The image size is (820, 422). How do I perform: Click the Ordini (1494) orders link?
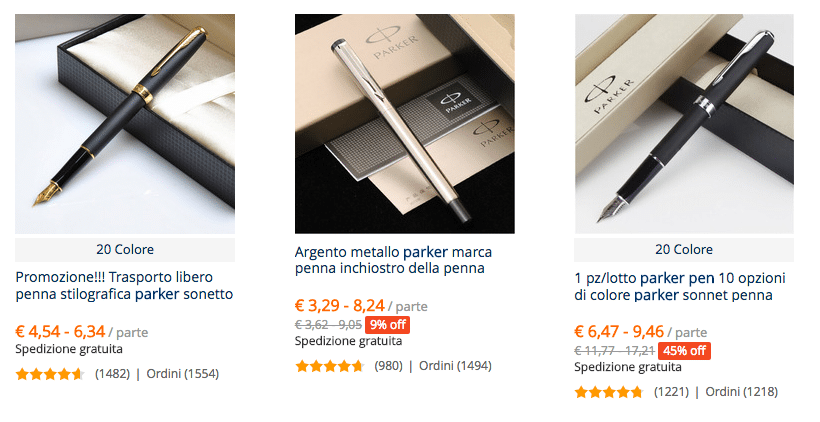tap(455, 366)
